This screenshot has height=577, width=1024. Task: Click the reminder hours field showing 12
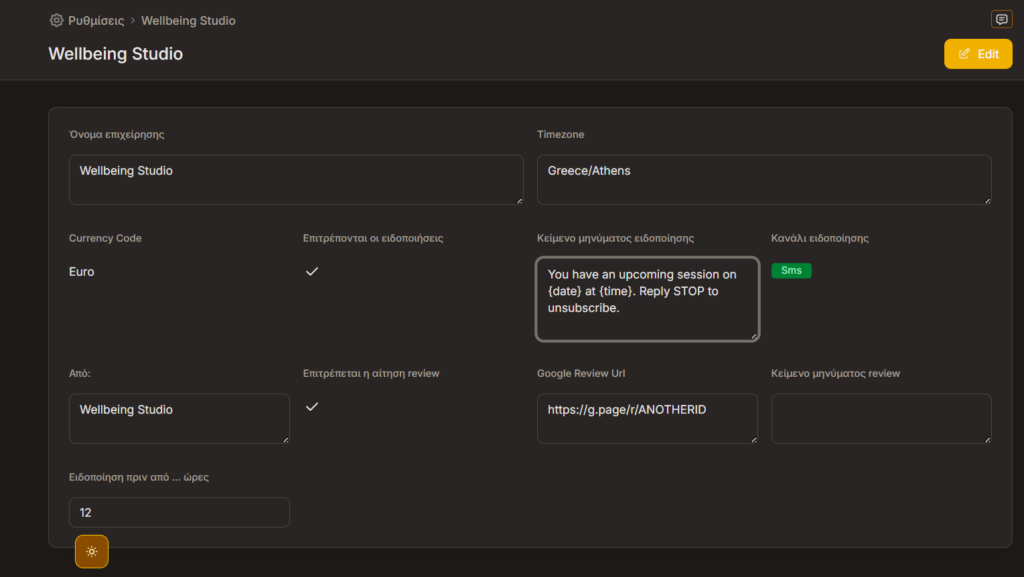click(179, 512)
